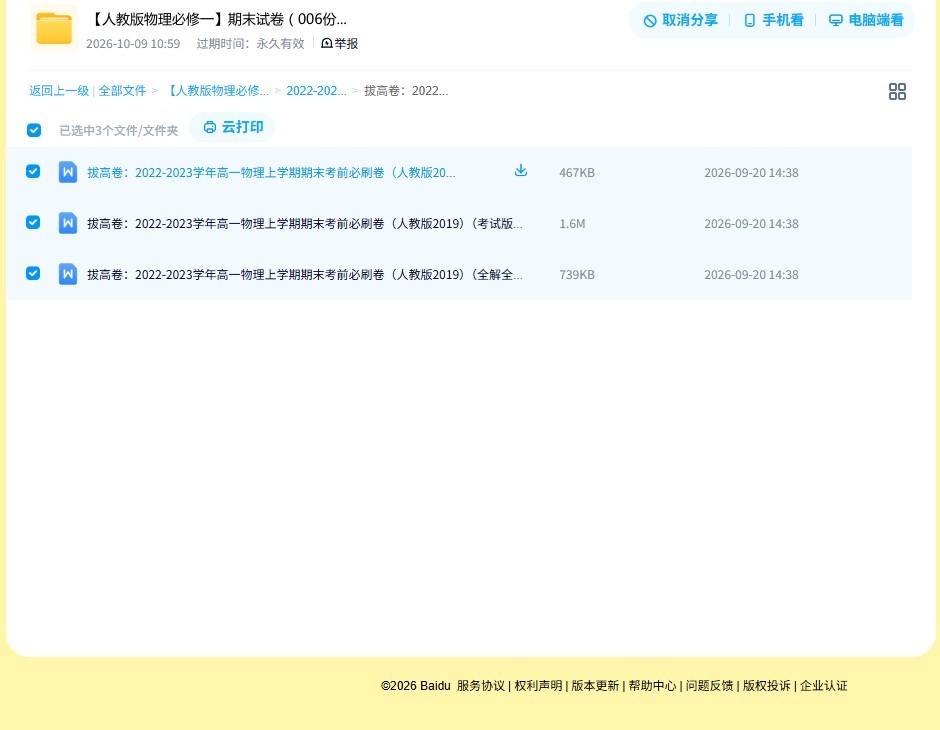This screenshot has width=940, height=730.
Task: Open 全部文件 breadcrumb link
Action: [122, 91]
